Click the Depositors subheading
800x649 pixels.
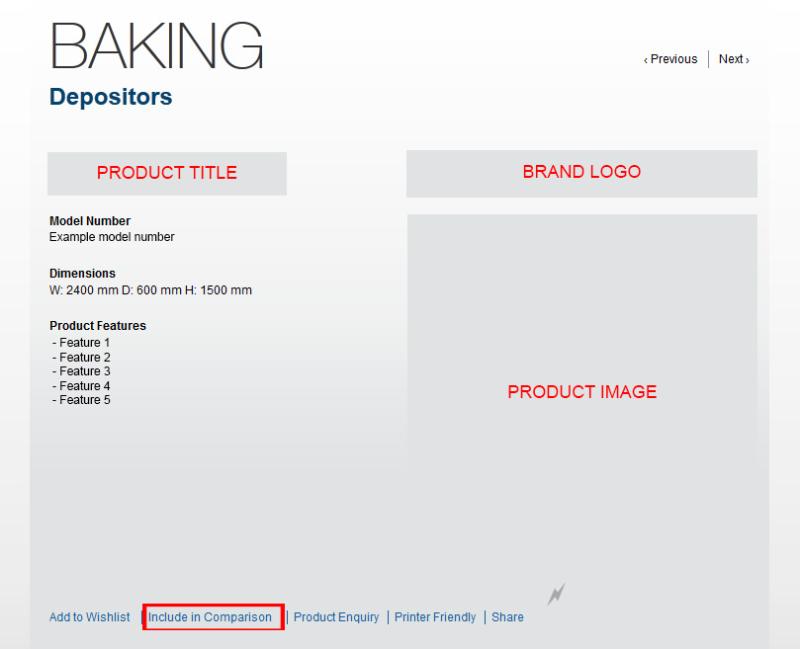point(110,97)
